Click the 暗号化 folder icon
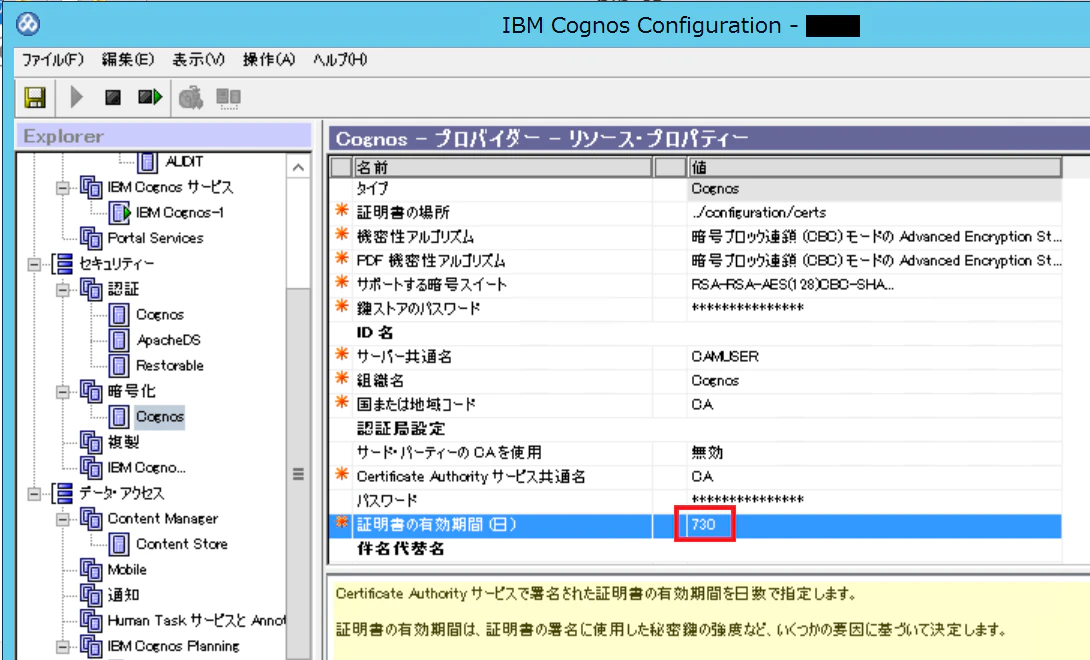 pos(91,391)
